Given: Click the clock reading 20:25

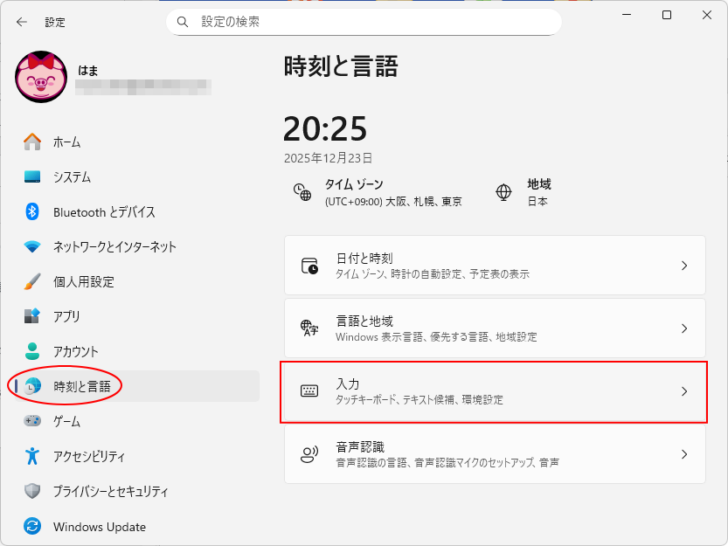Looking at the screenshot, I should click(x=325, y=129).
